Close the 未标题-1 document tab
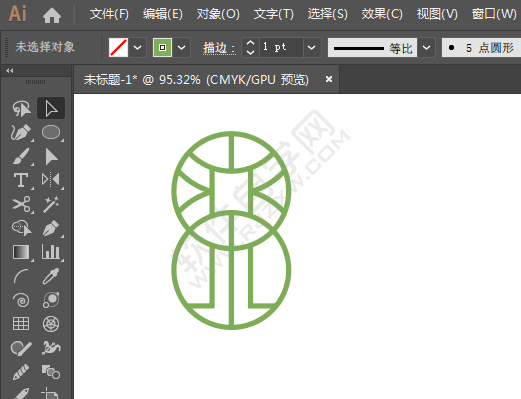The height and width of the screenshot is (399, 521). 329,79
